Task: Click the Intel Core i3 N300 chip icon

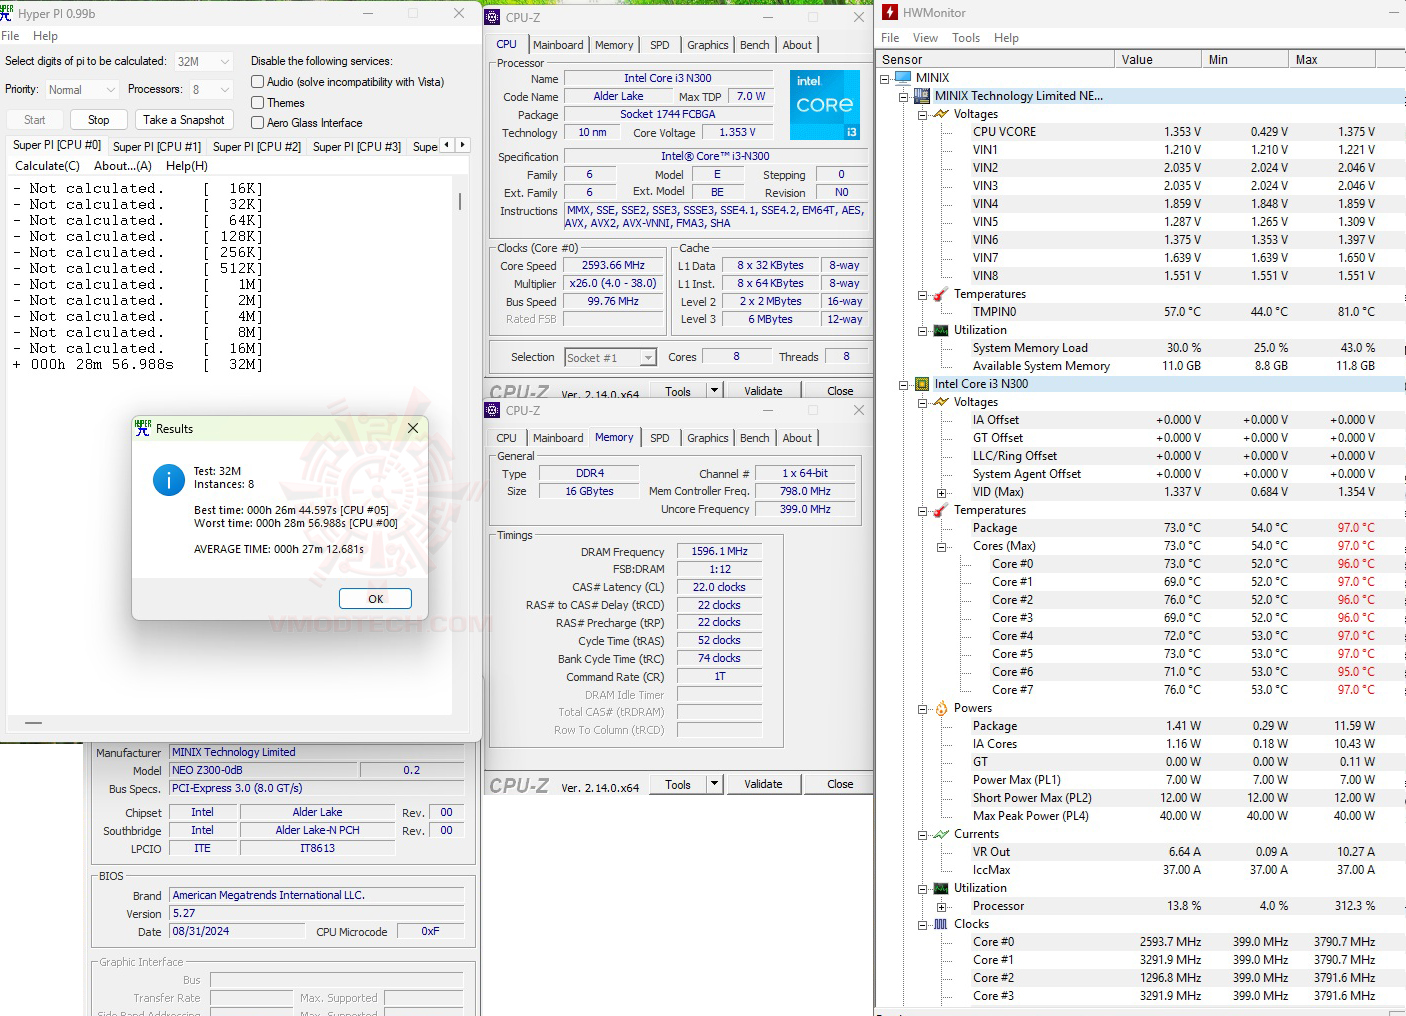Action: click(x=922, y=384)
